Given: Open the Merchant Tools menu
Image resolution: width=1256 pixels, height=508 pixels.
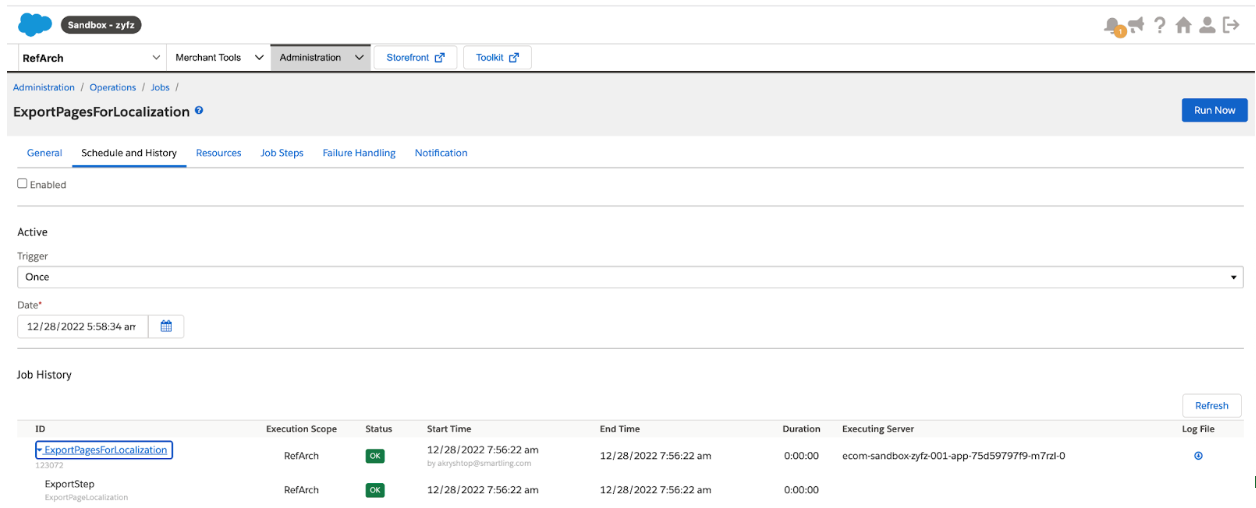Looking at the screenshot, I should point(218,58).
